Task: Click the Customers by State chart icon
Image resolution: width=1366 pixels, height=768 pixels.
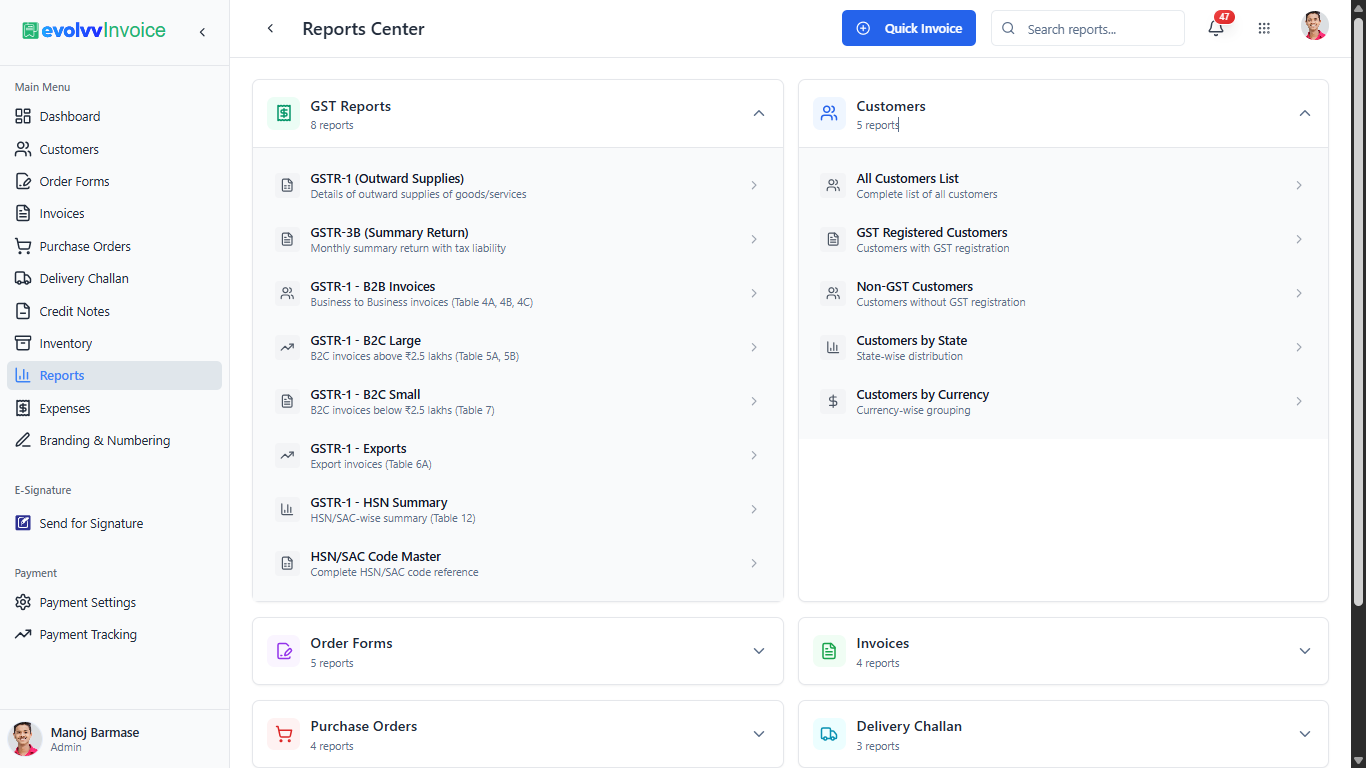Action: point(833,347)
